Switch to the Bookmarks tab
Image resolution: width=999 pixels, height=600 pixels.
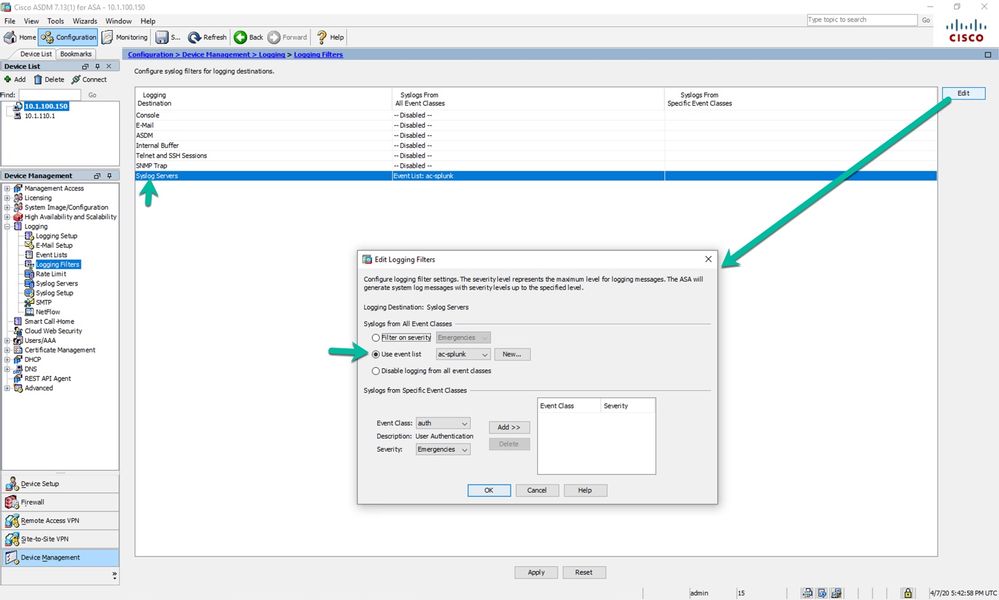(76, 54)
